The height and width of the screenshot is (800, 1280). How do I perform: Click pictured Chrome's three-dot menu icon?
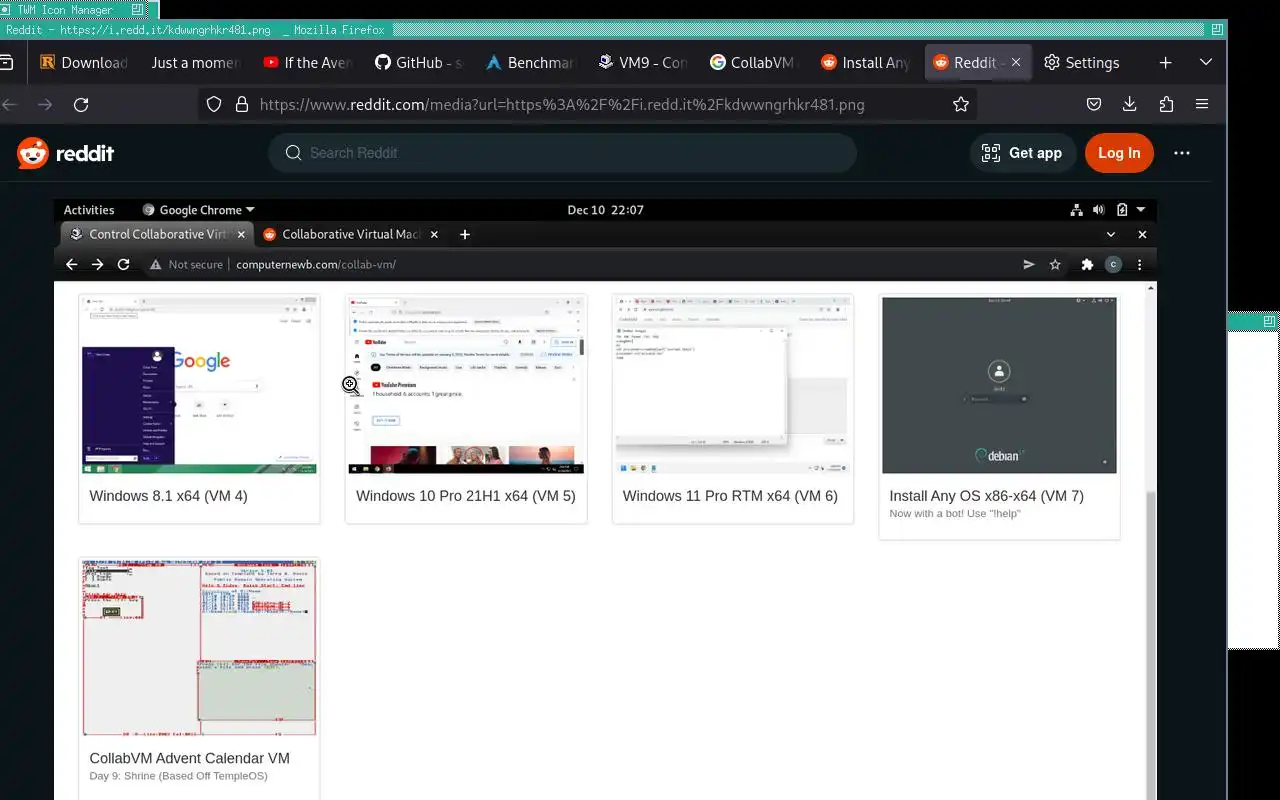point(1139,265)
